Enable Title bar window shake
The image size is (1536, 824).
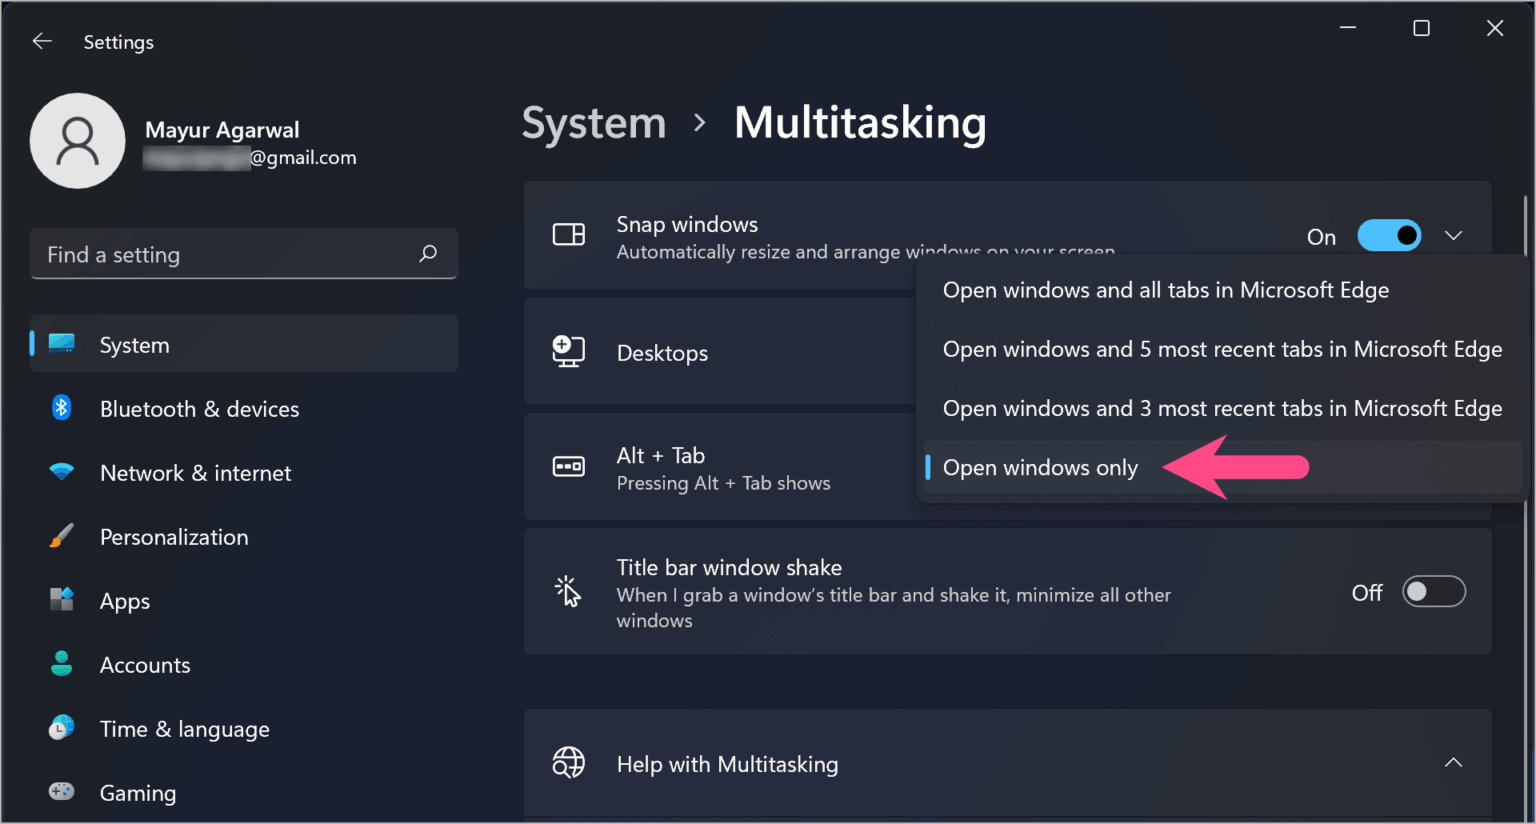click(1434, 591)
